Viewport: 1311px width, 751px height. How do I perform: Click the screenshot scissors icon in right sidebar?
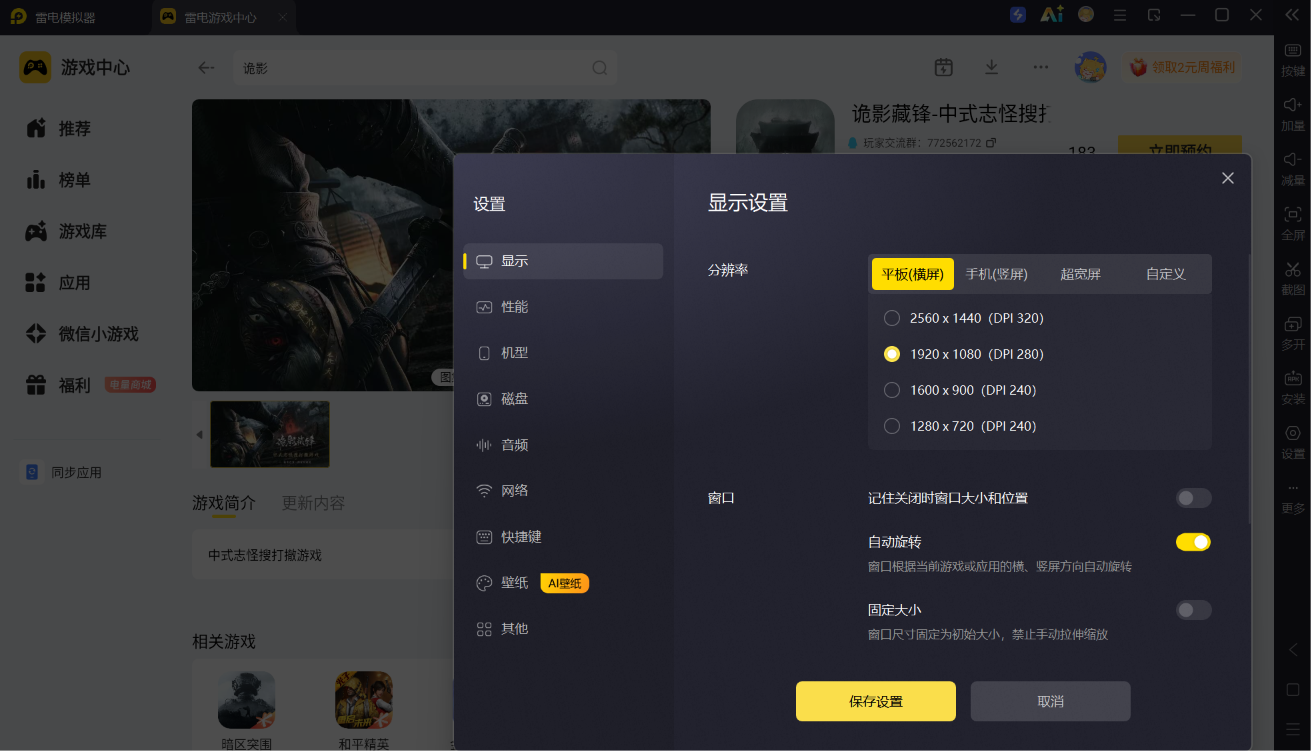pos(1293,270)
